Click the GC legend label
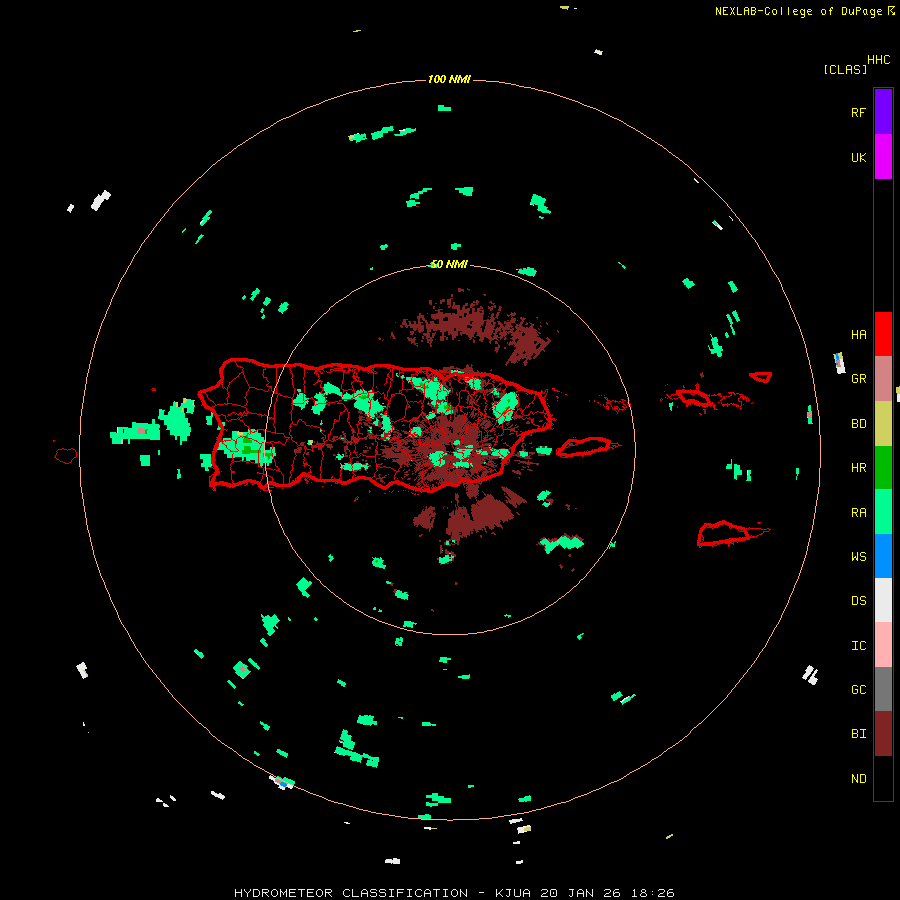900x900 pixels. pos(858,690)
